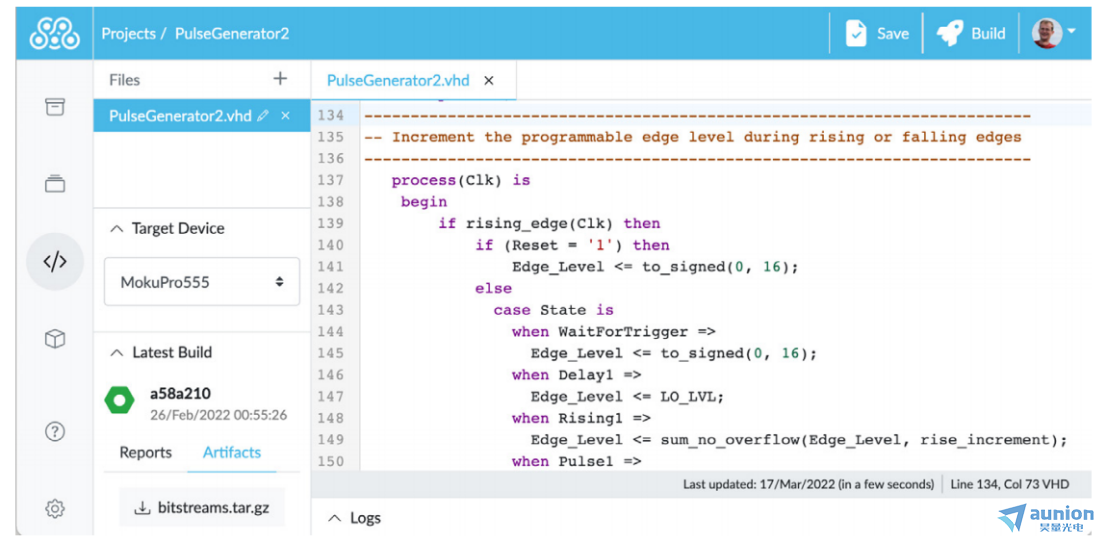Screen dimensions: 1106x543
Task: Click the 'case State is' line
Action: click(554, 310)
